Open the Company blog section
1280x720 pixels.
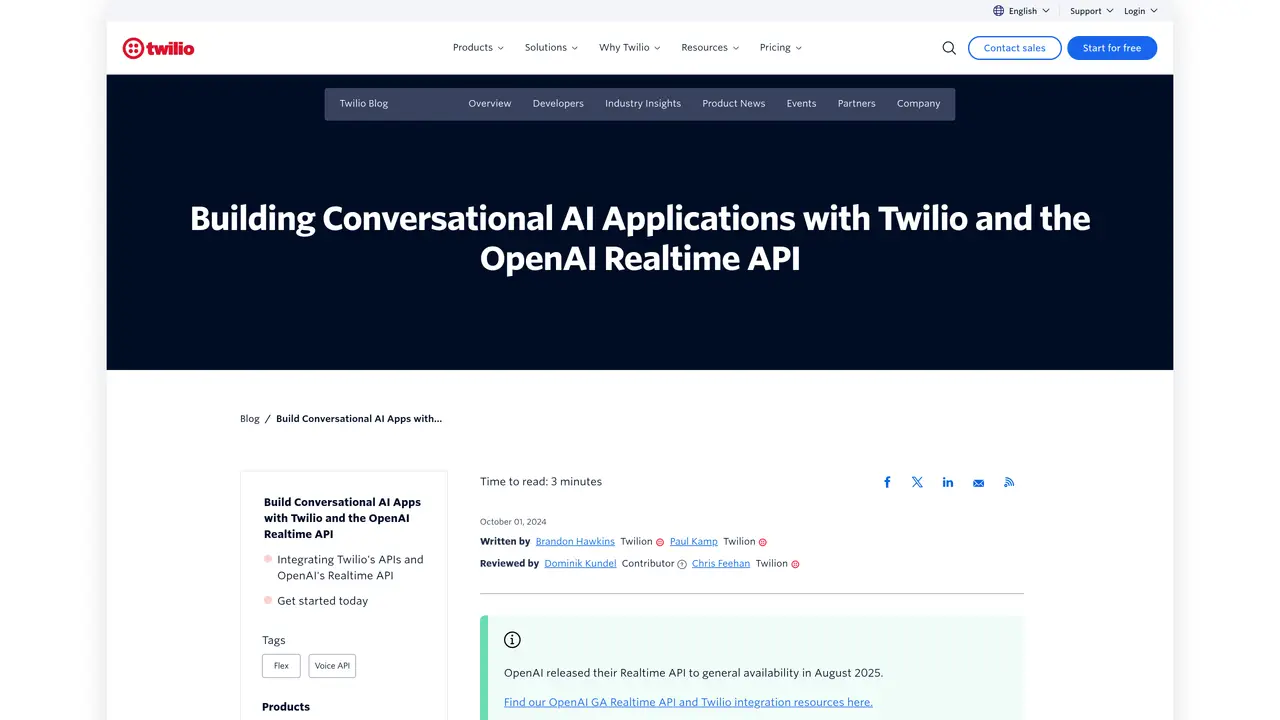click(918, 104)
